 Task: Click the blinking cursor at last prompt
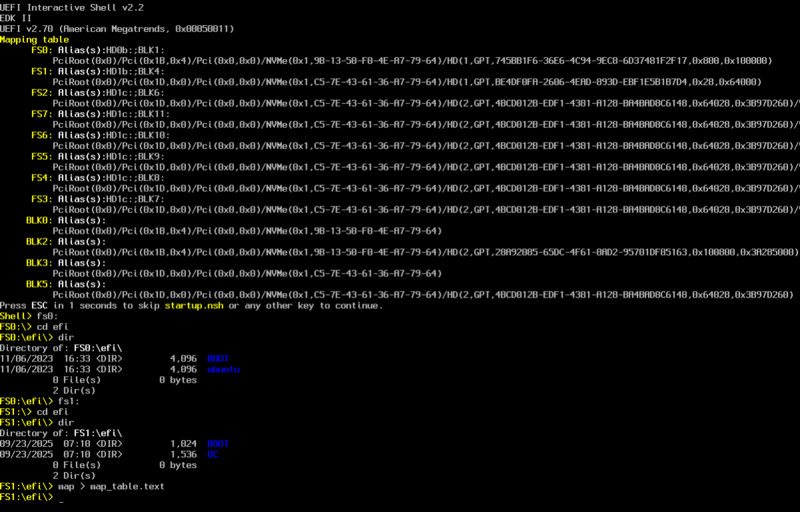point(61,499)
